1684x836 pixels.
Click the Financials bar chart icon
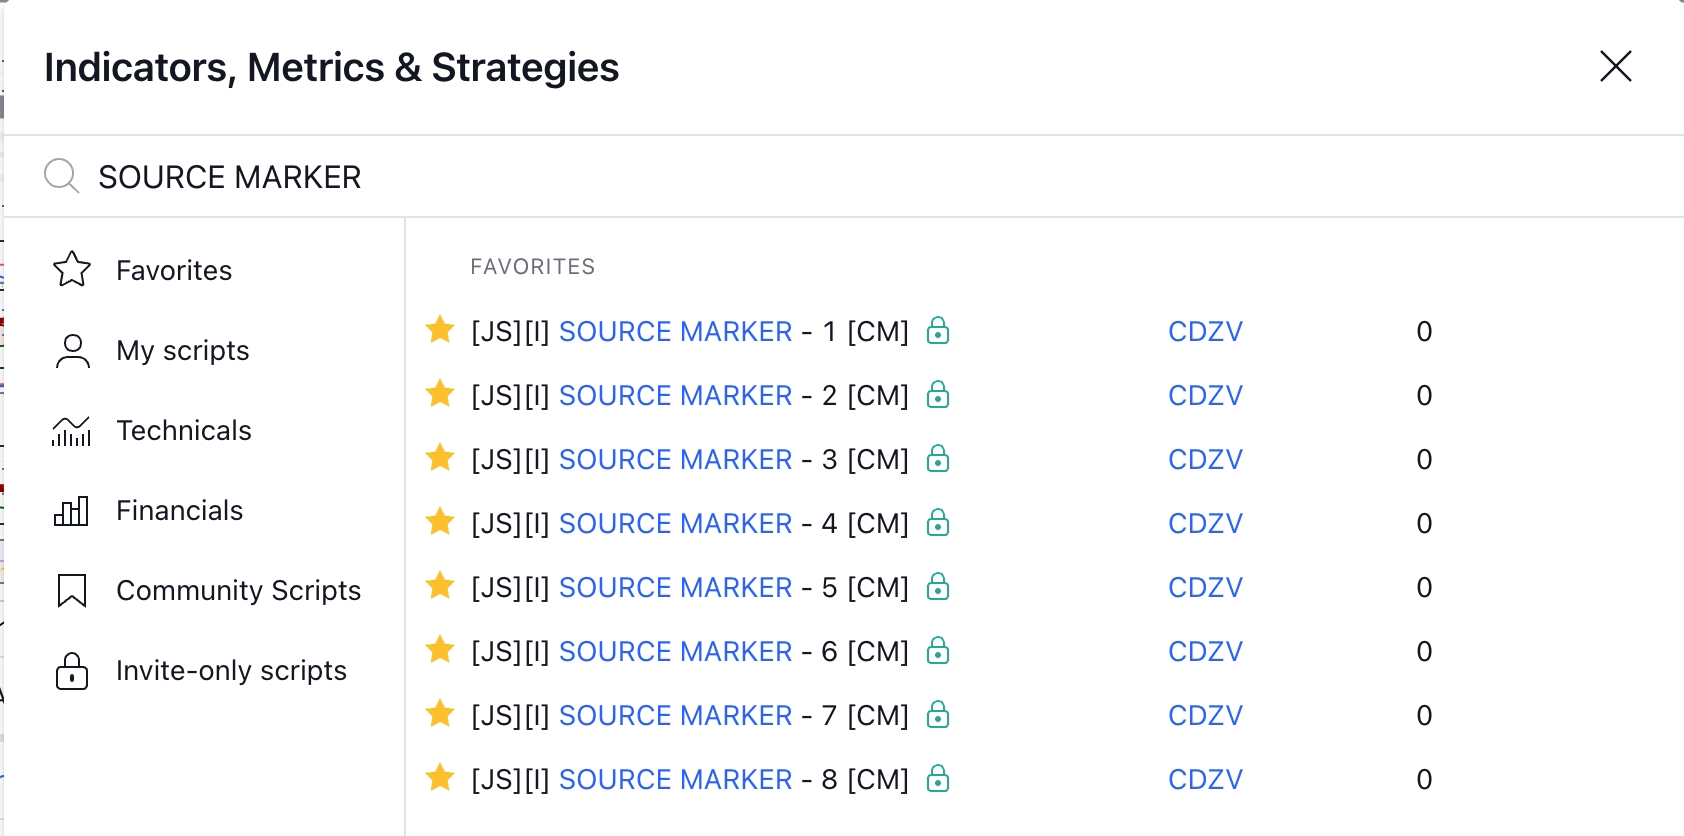72,511
